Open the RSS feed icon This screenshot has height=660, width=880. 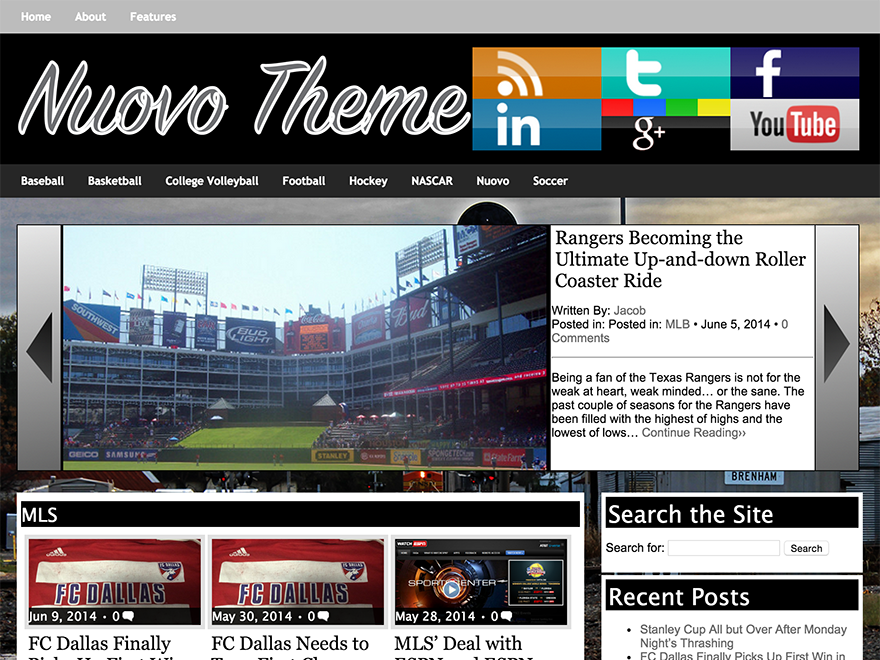point(536,73)
